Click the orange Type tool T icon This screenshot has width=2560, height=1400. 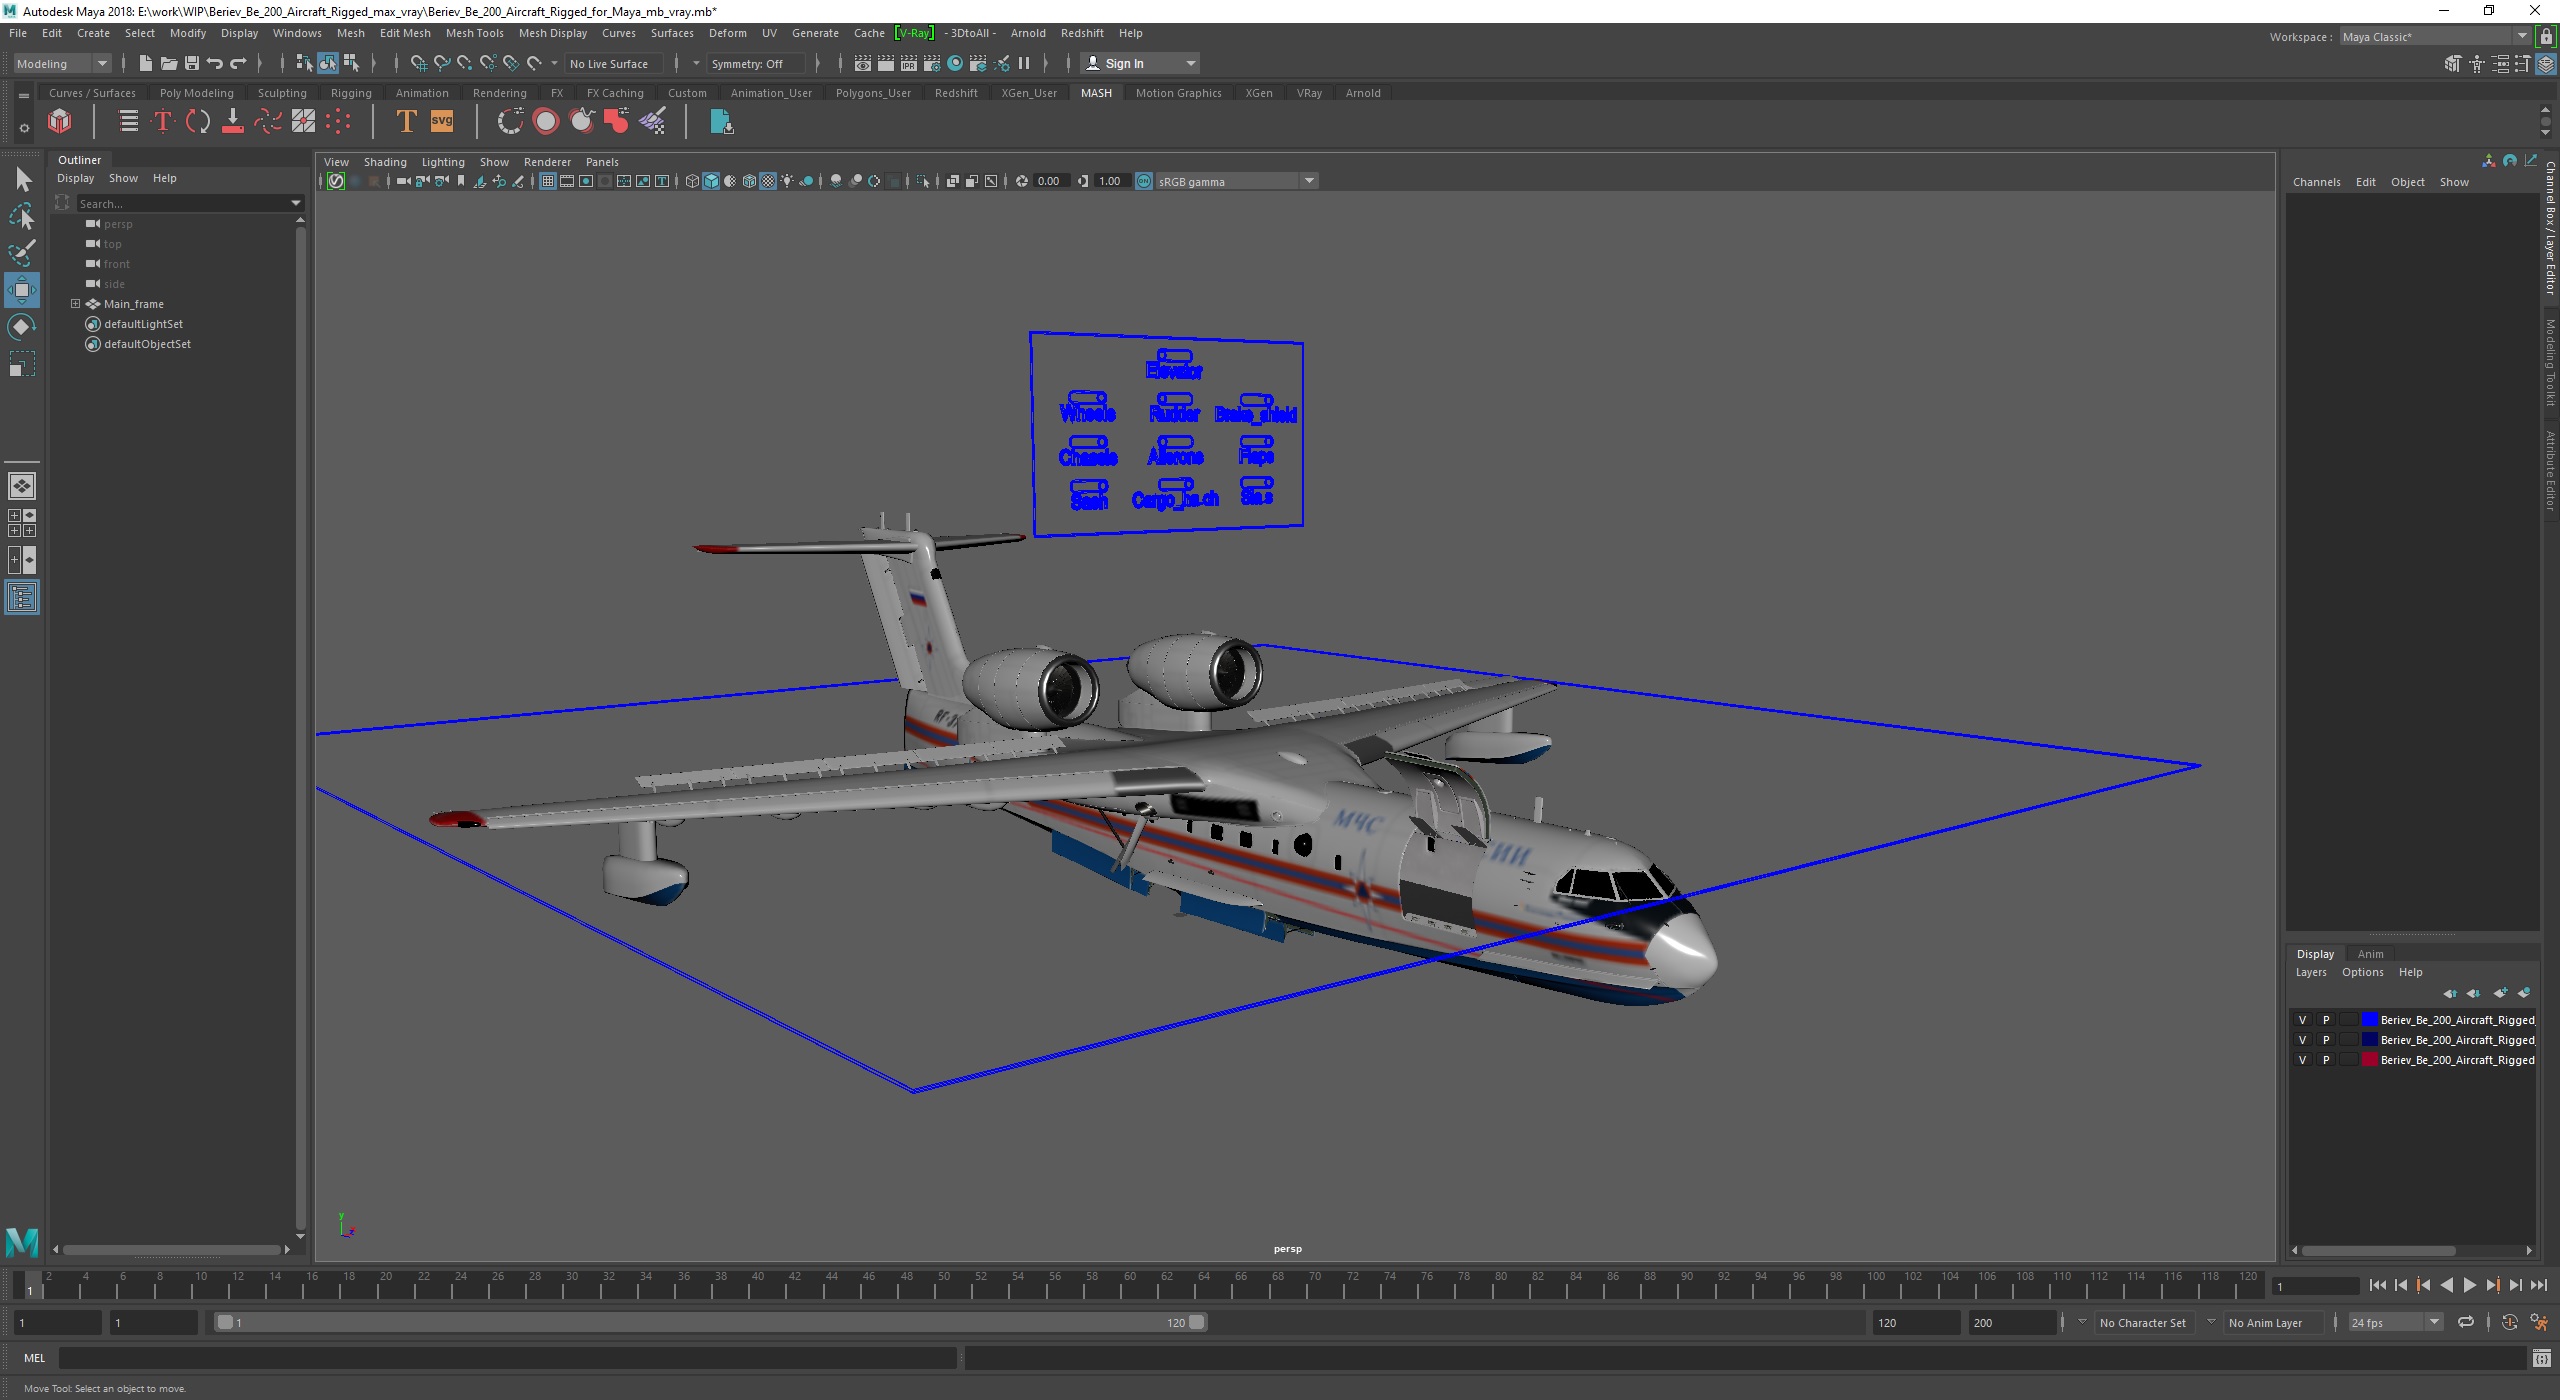406,122
